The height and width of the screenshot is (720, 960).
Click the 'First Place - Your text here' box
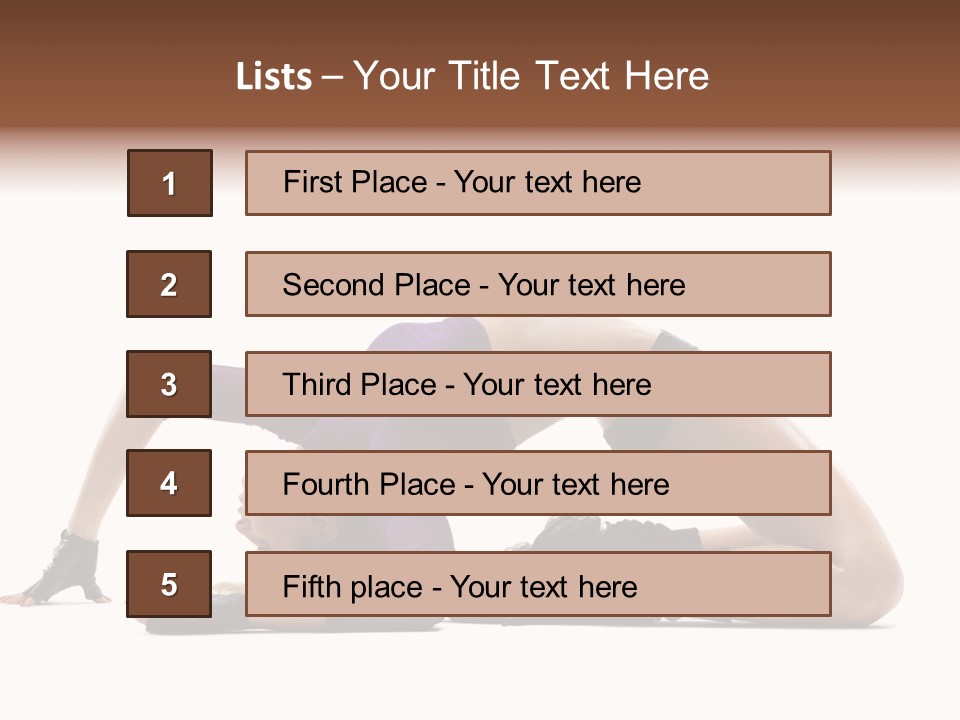click(x=538, y=183)
